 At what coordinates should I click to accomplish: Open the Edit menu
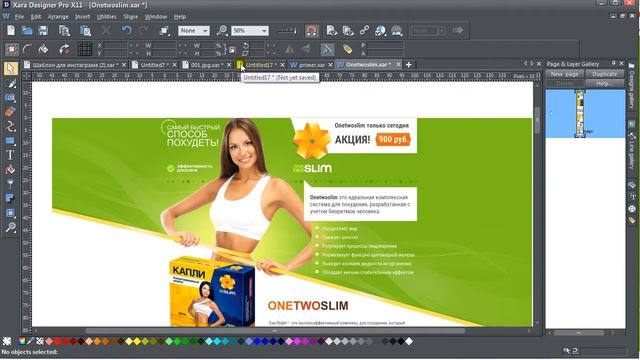pos(36,17)
